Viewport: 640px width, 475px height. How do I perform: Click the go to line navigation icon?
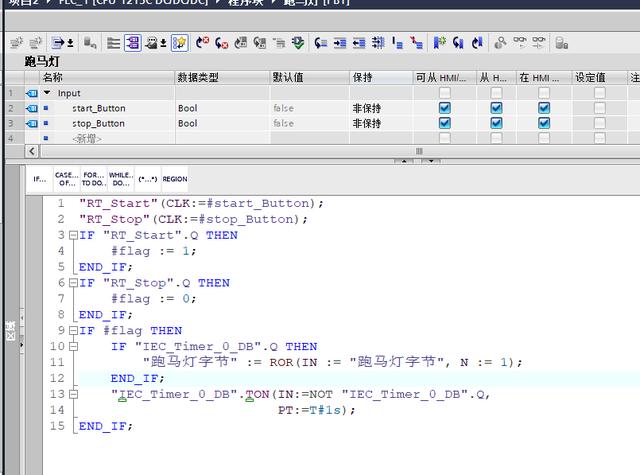(x=320, y=42)
